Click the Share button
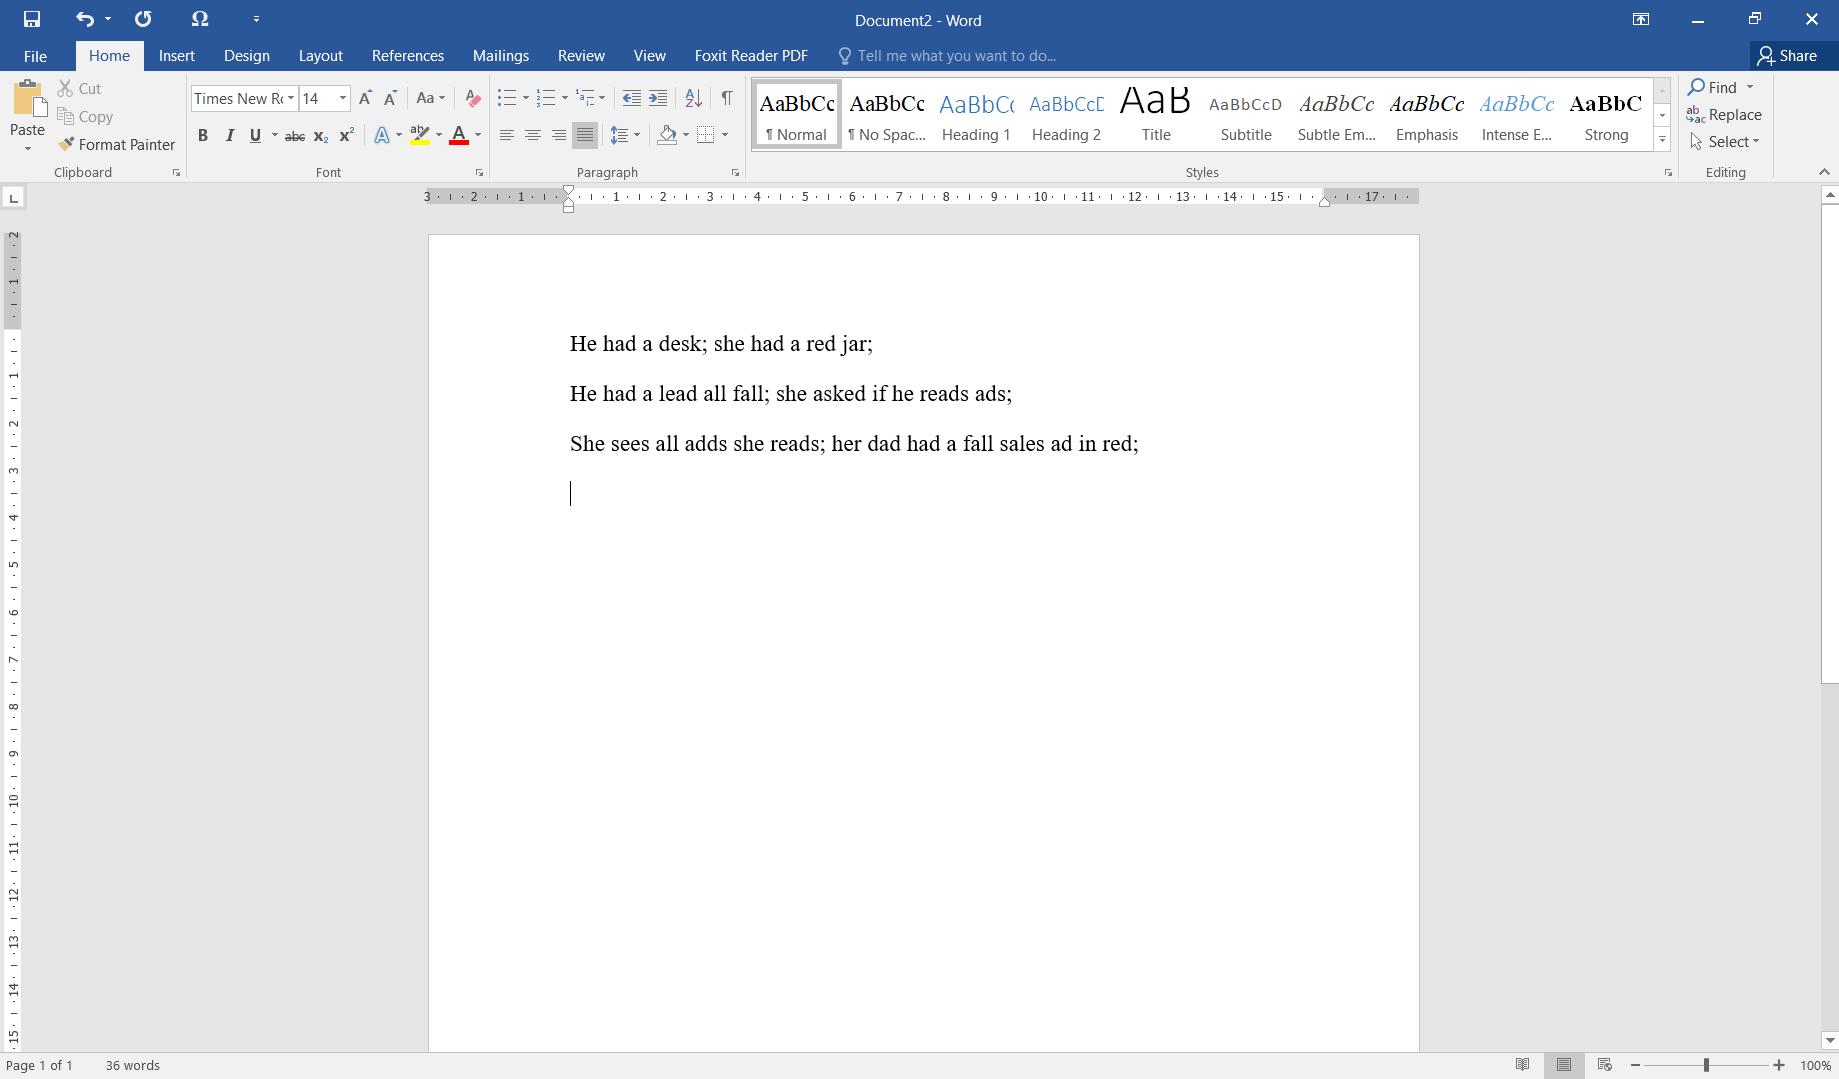 coord(1787,56)
